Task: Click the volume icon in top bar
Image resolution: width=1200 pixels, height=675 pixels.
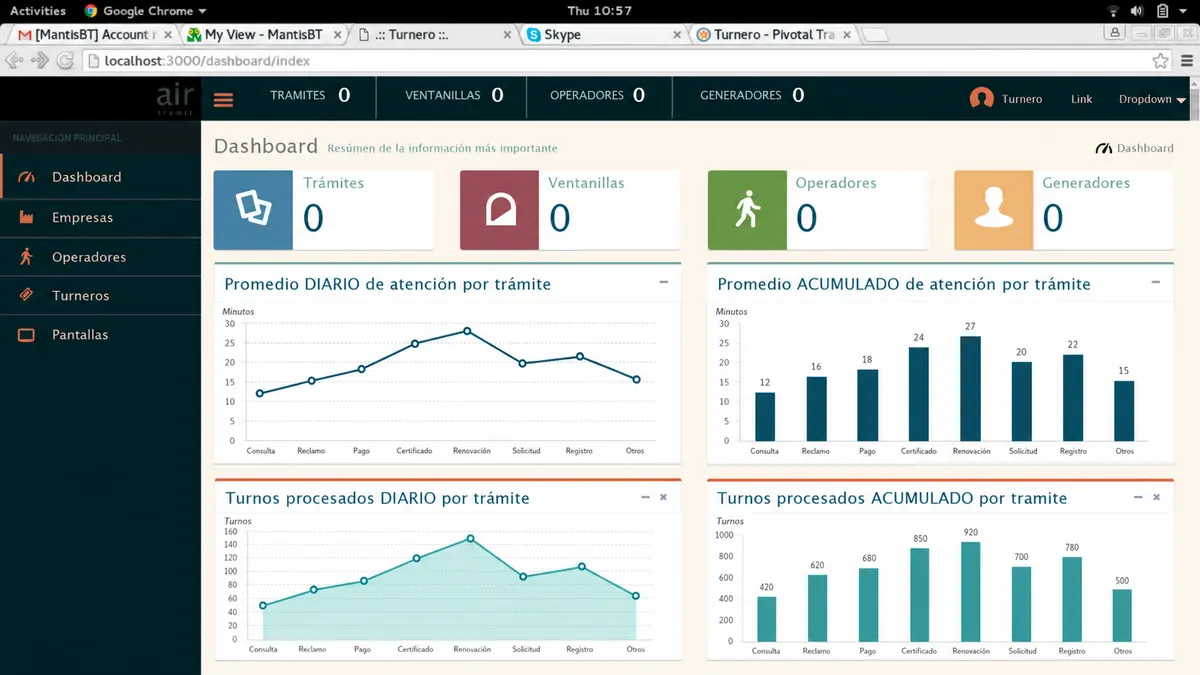Action: pyautogui.click(x=1137, y=11)
